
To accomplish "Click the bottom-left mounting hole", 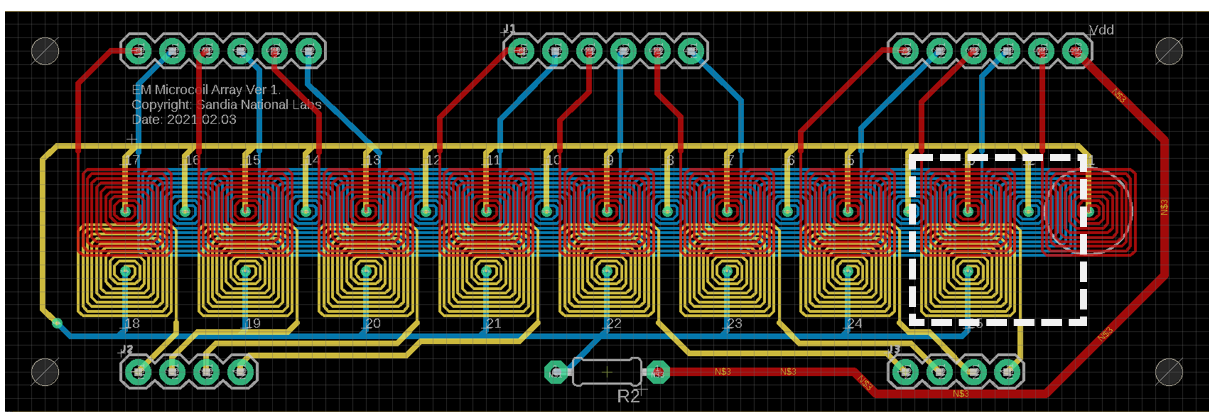I will pos(45,372).
